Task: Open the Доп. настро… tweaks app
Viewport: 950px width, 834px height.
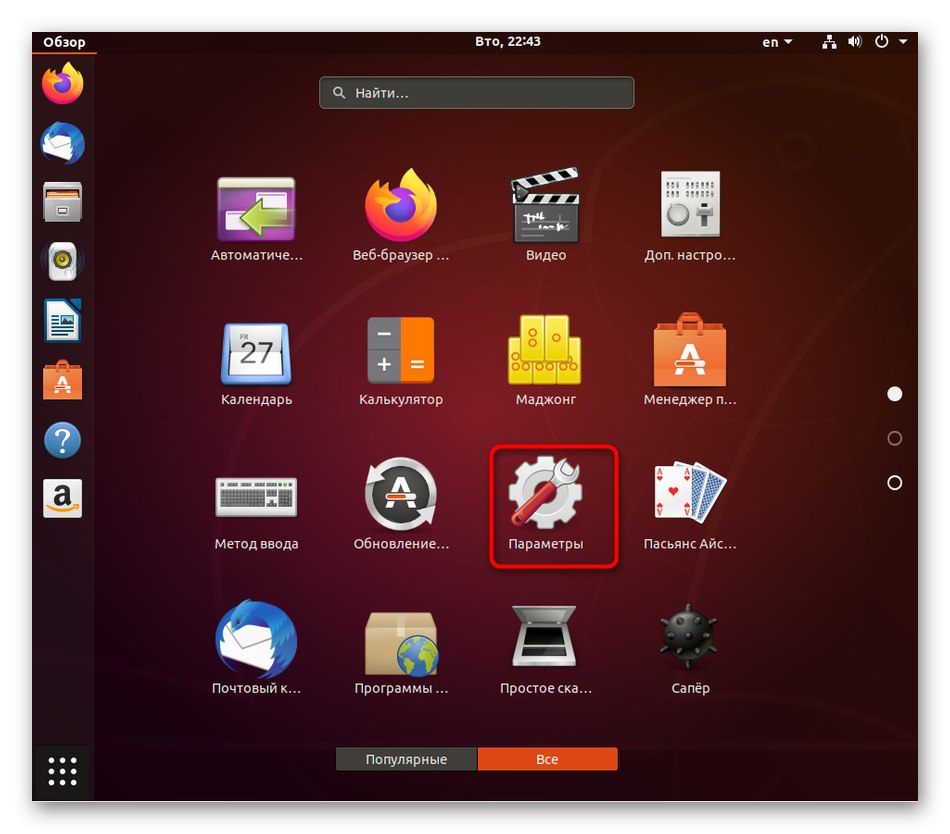Action: [689, 216]
